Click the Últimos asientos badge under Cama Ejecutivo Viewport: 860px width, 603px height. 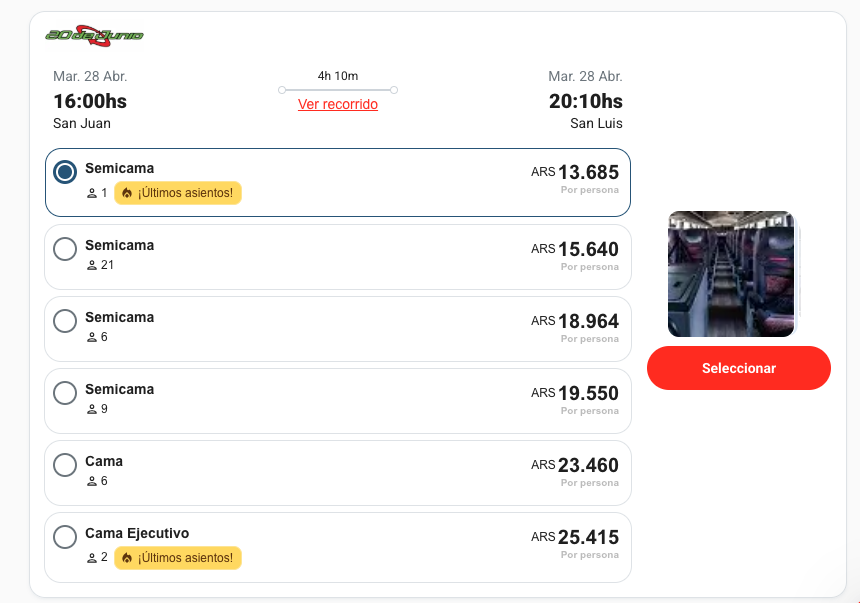[178, 558]
